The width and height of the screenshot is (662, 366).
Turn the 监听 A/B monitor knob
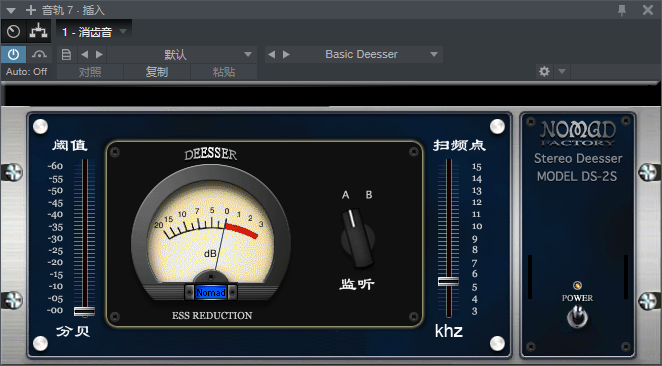pyautogui.click(x=357, y=239)
